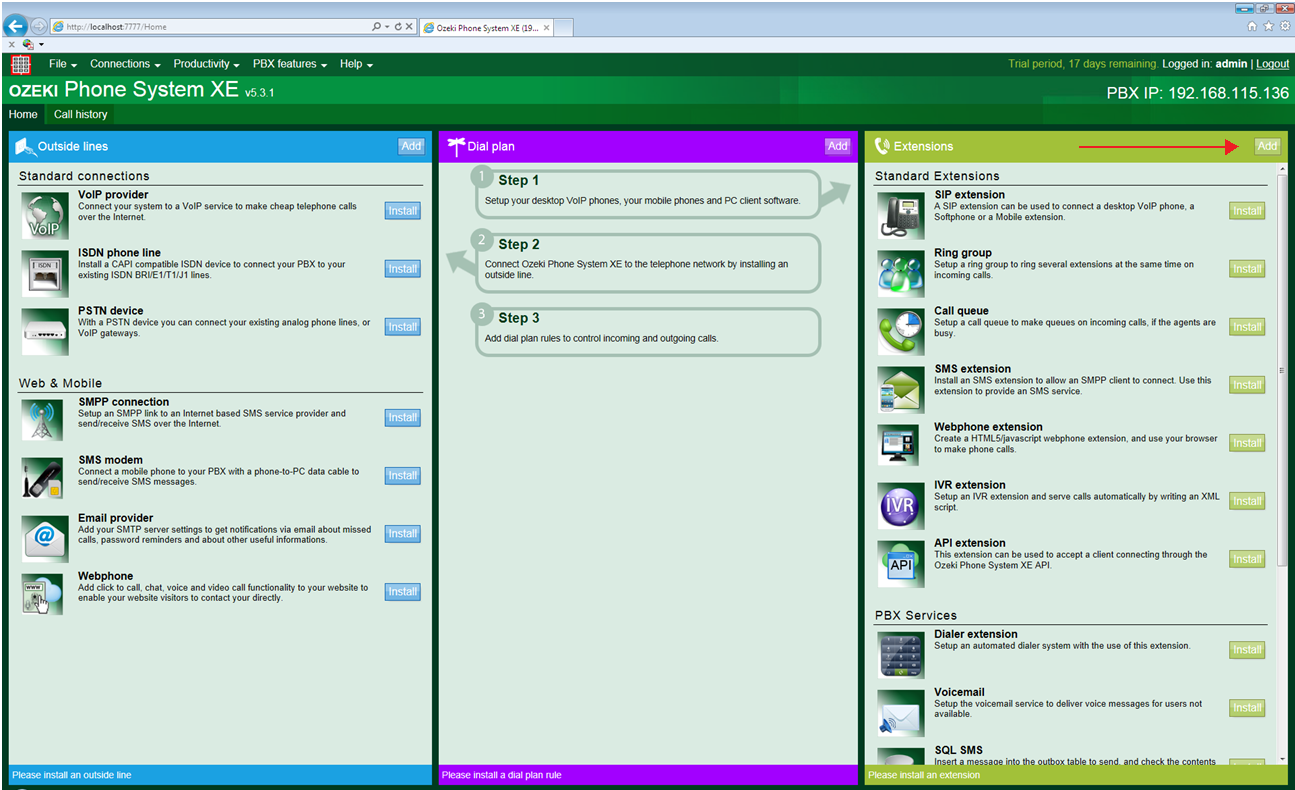The image size is (1295, 790).
Task: Click the Step 3 dial plan box
Action: (x=648, y=331)
